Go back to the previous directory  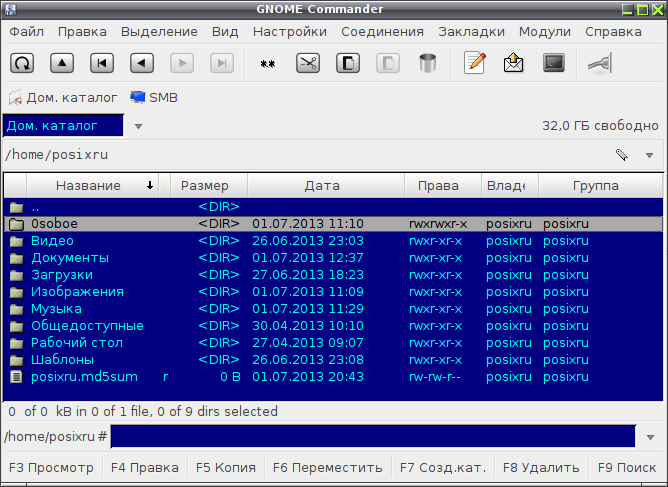coord(142,63)
